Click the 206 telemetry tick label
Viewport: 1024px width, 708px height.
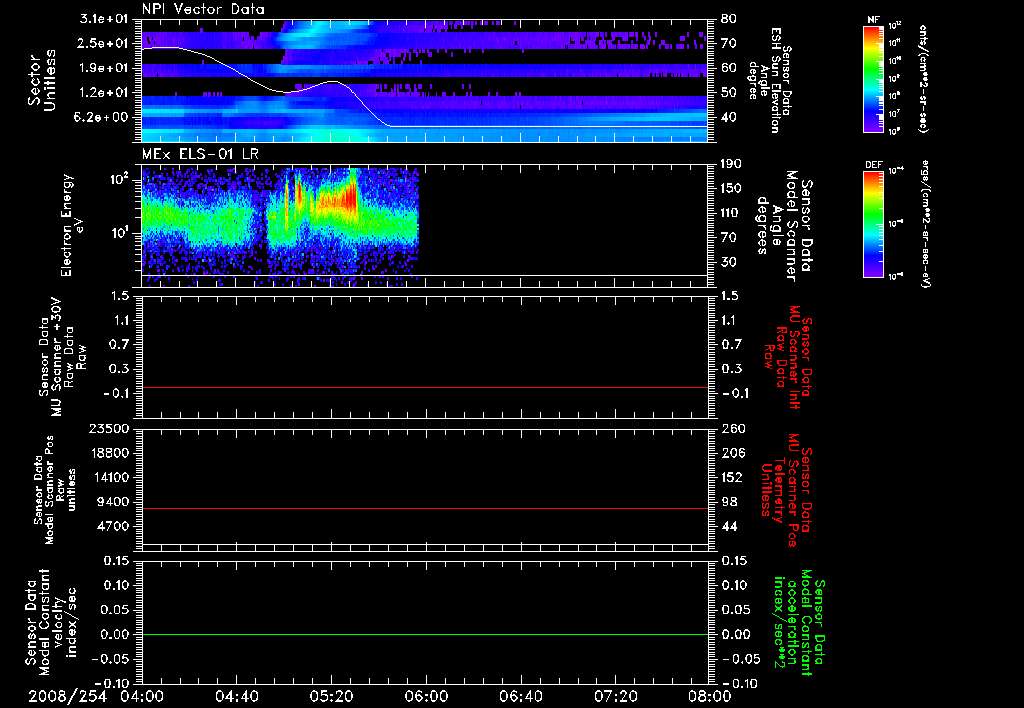tap(731, 453)
